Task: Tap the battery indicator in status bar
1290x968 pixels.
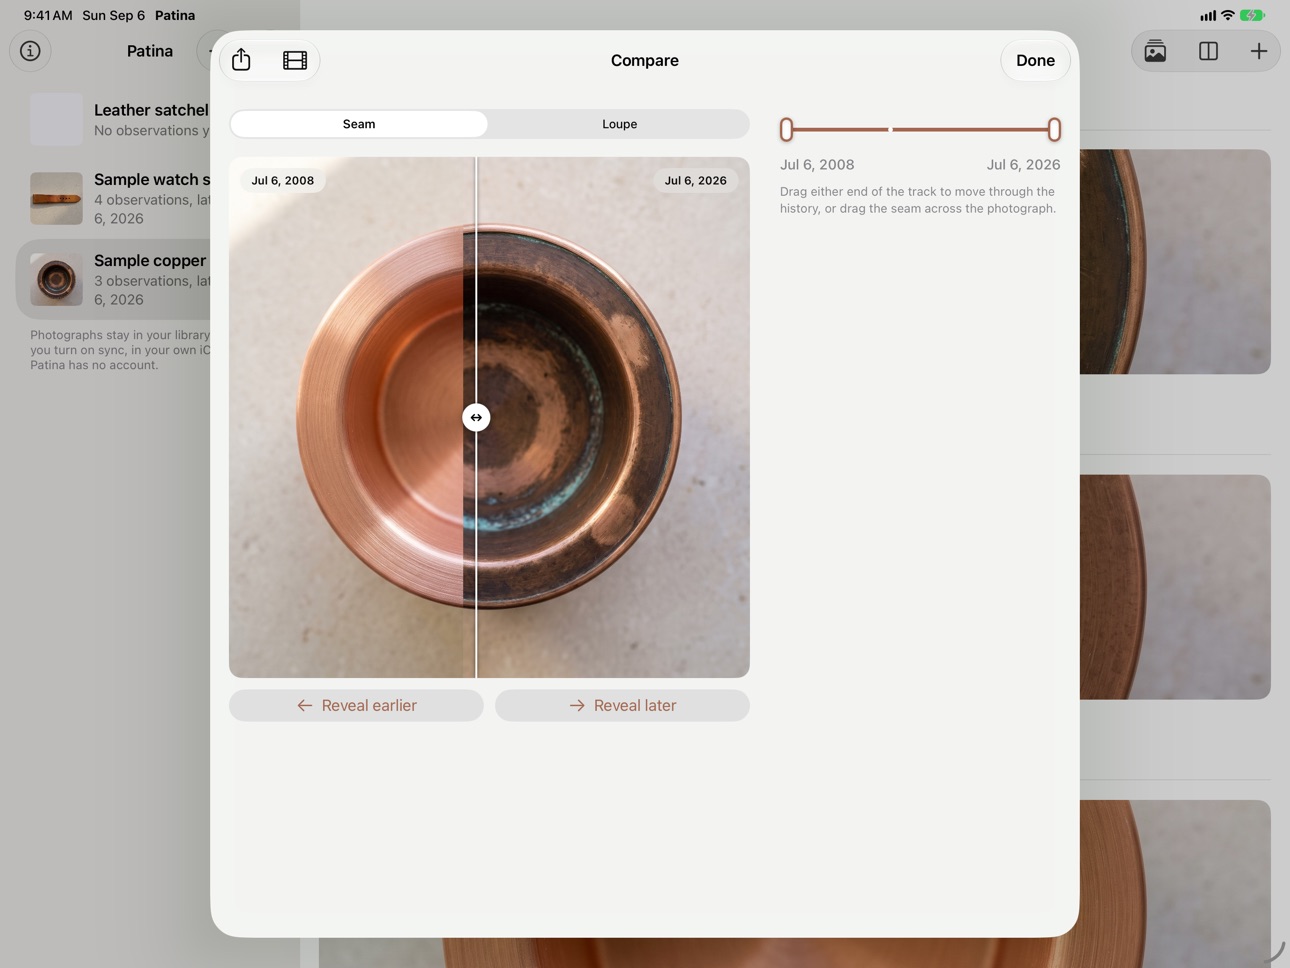Action: click(x=1252, y=15)
